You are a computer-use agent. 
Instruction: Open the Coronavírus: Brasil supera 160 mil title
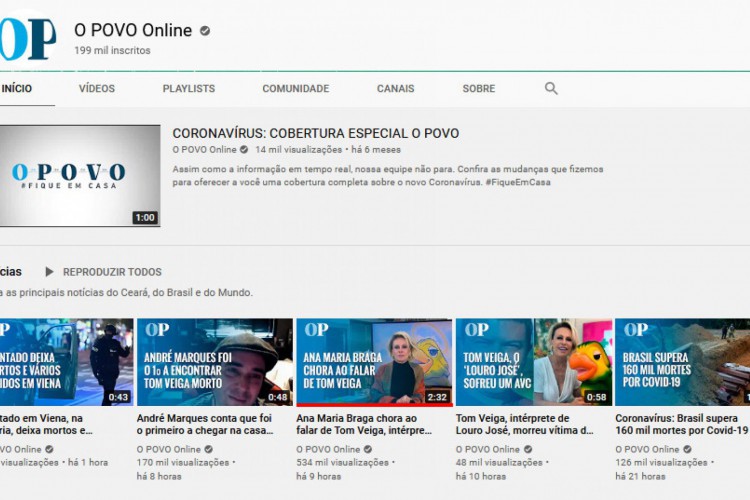click(x=682, y=424)
